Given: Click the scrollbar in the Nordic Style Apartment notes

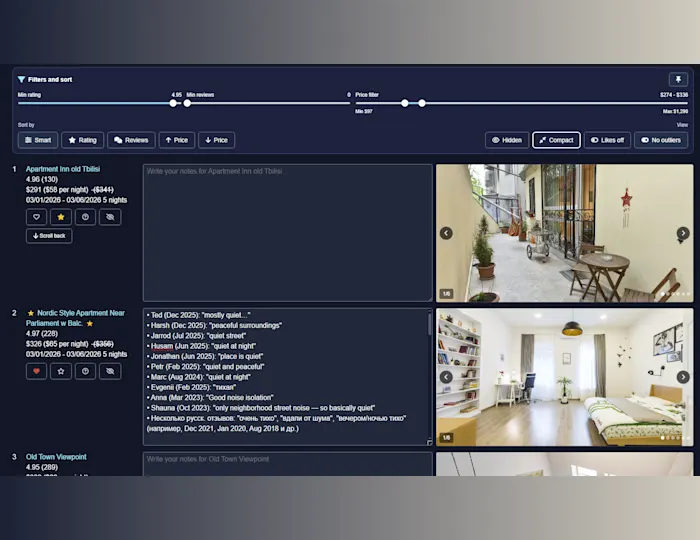Looking at the screenshot, I should click(429, 324).
